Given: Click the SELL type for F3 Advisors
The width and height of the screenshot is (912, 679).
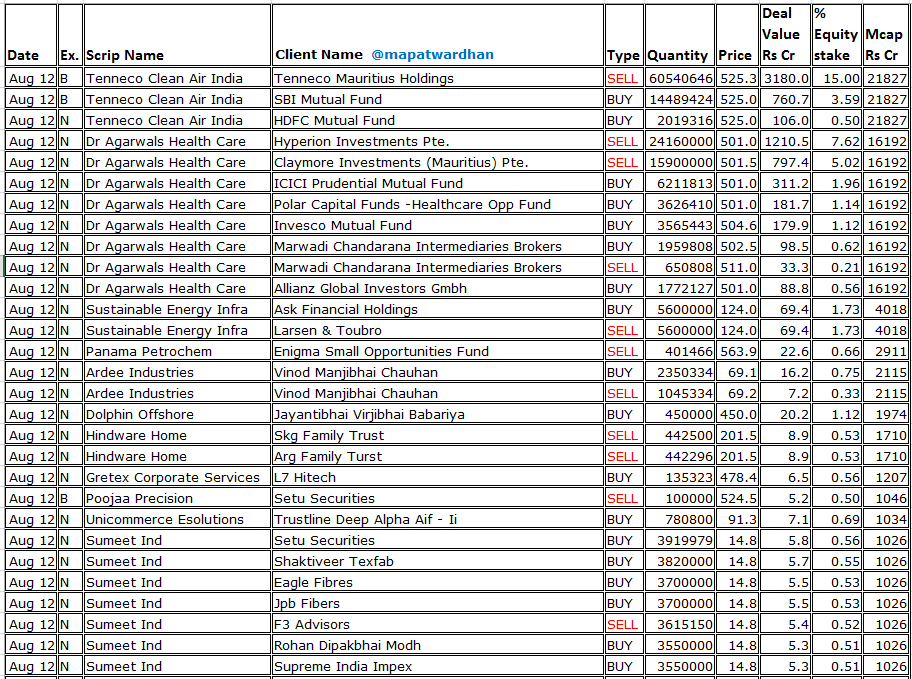Looking at the screenshot, I should [x=622, y=624].
